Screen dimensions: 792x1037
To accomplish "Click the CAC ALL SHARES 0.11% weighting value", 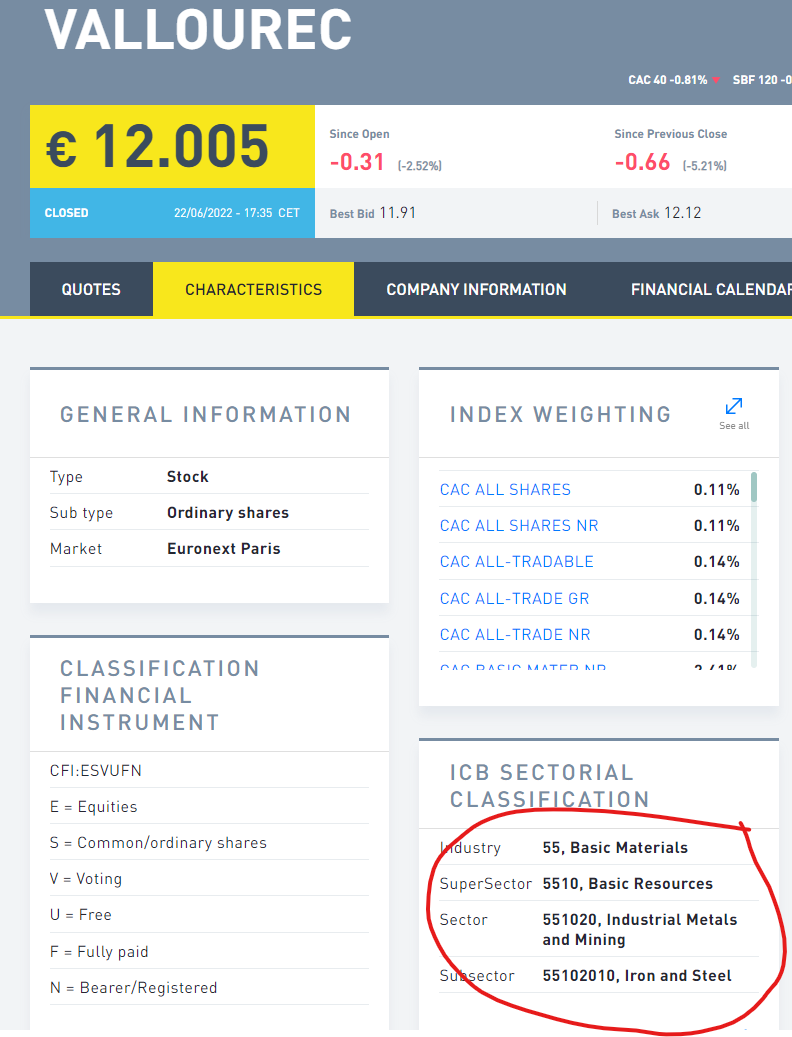I will tap(717, 489).
